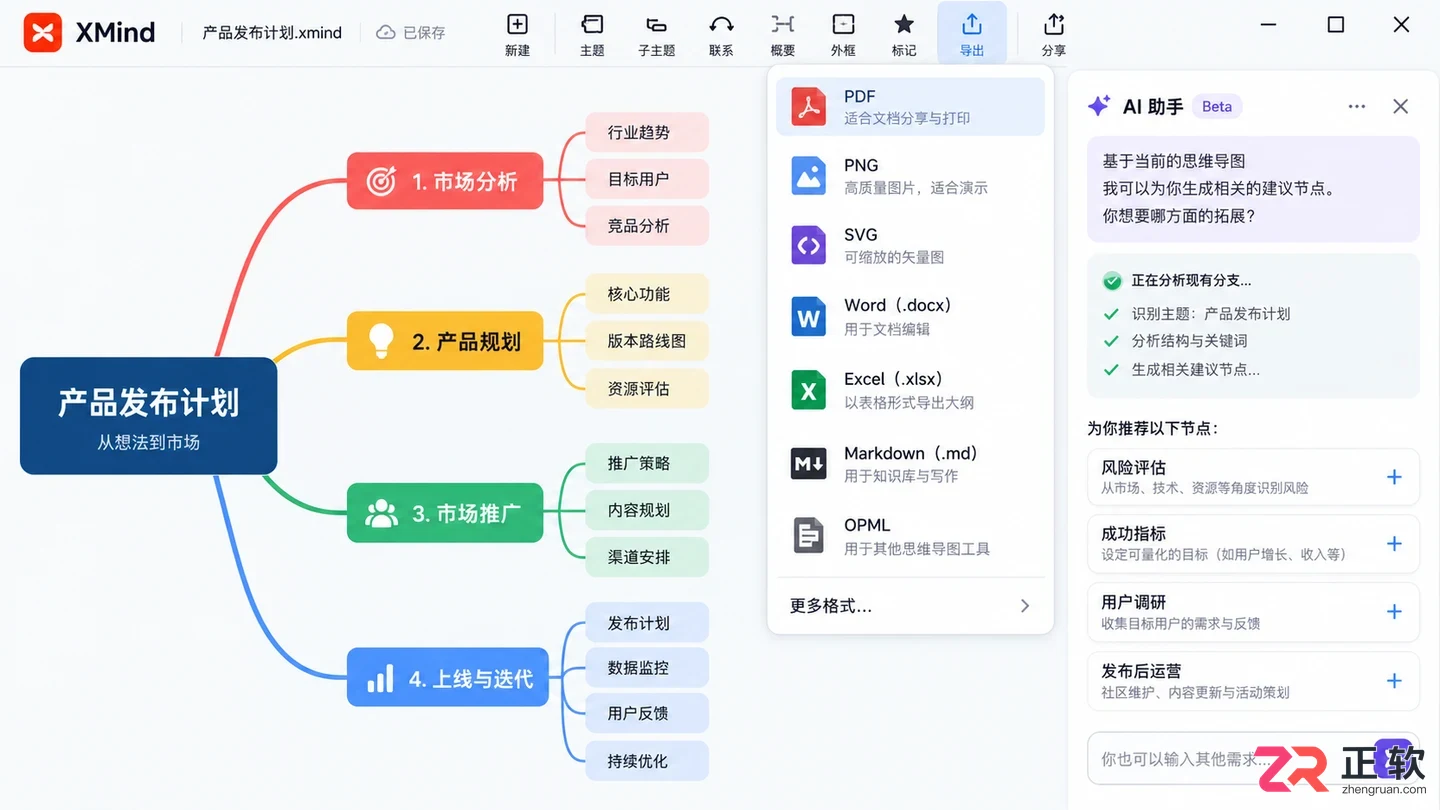Click the Beta badge in AI panel
Viewport: 1440px width, 810px height.
click(1217, 107)
